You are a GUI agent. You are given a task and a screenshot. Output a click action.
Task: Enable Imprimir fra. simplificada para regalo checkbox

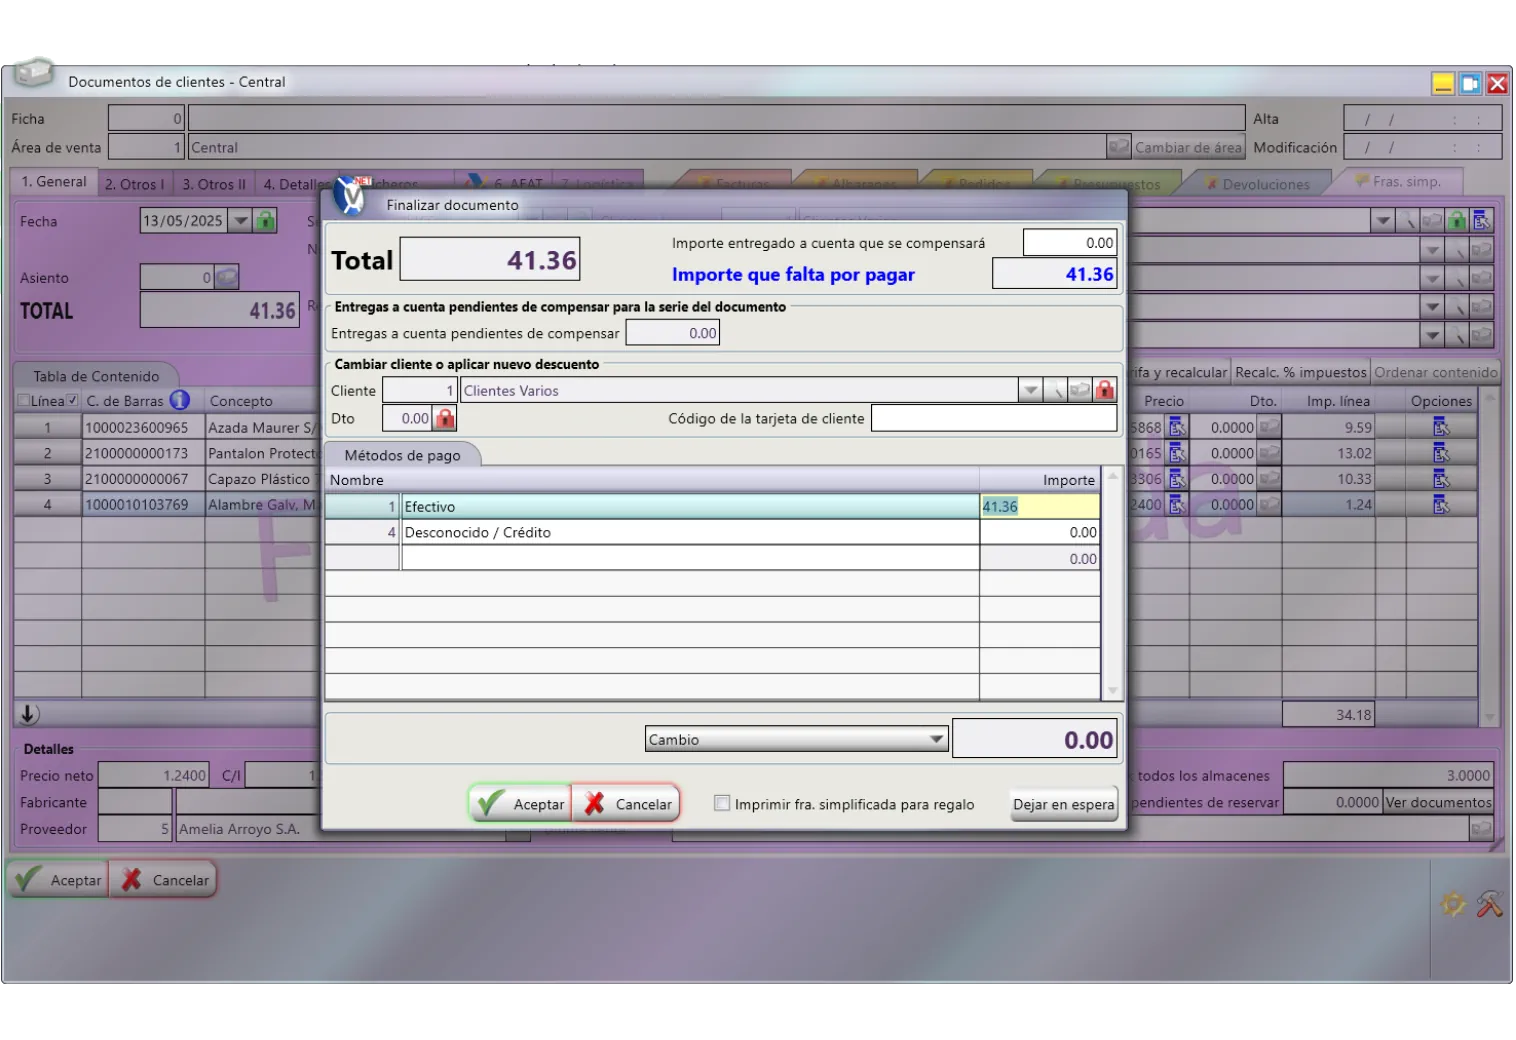tap(722, 804)
